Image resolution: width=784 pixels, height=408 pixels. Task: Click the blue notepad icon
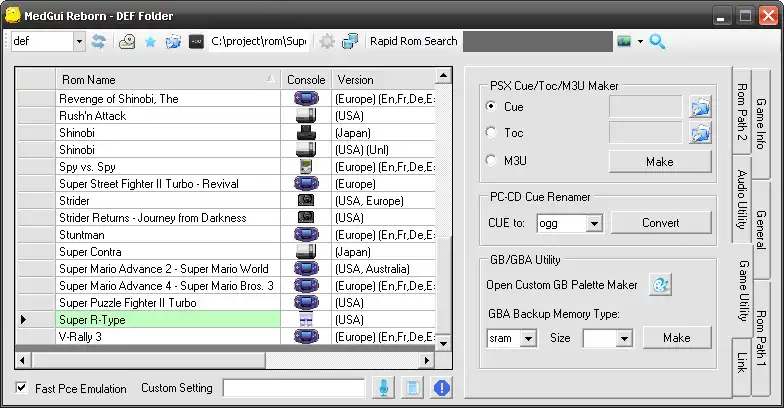pos(412,388)
